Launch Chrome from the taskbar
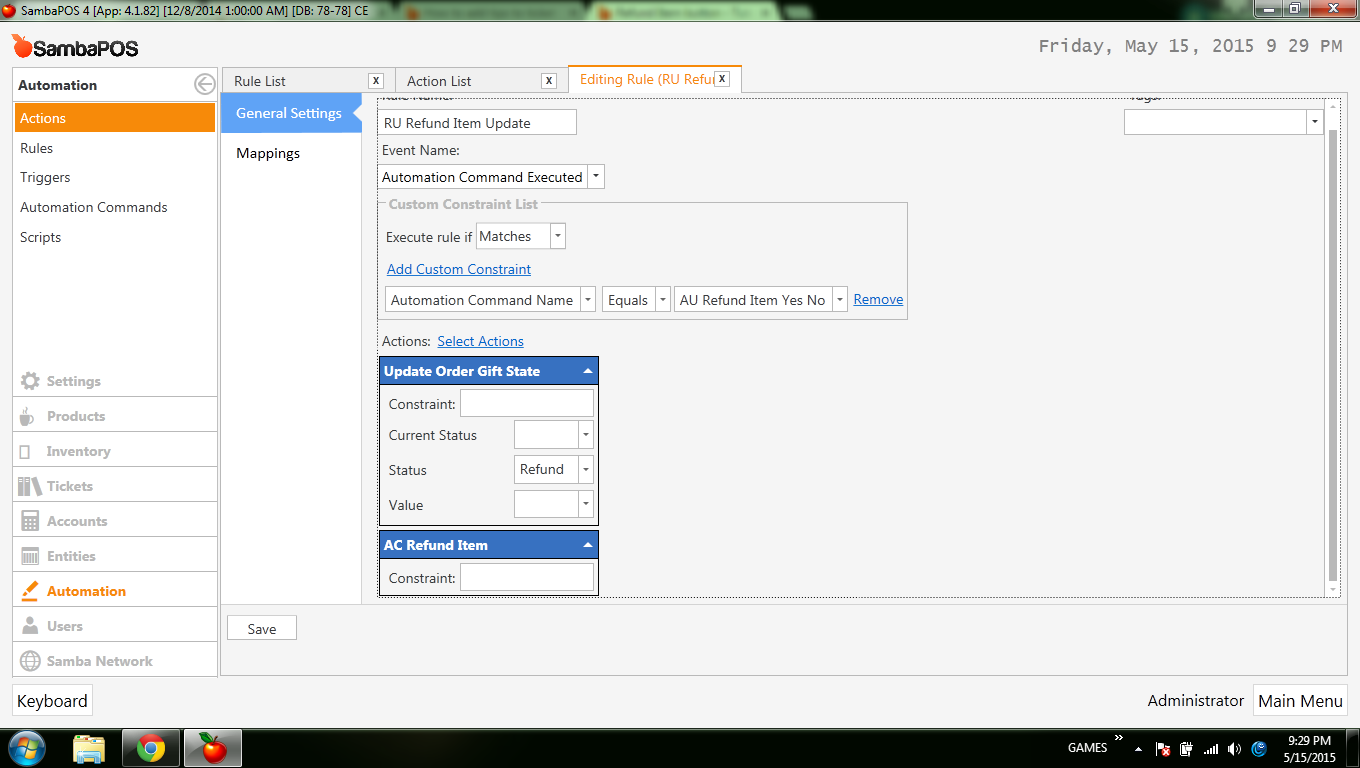The image size is (1360, 768). pyautogui.click(x=151, y=748)
